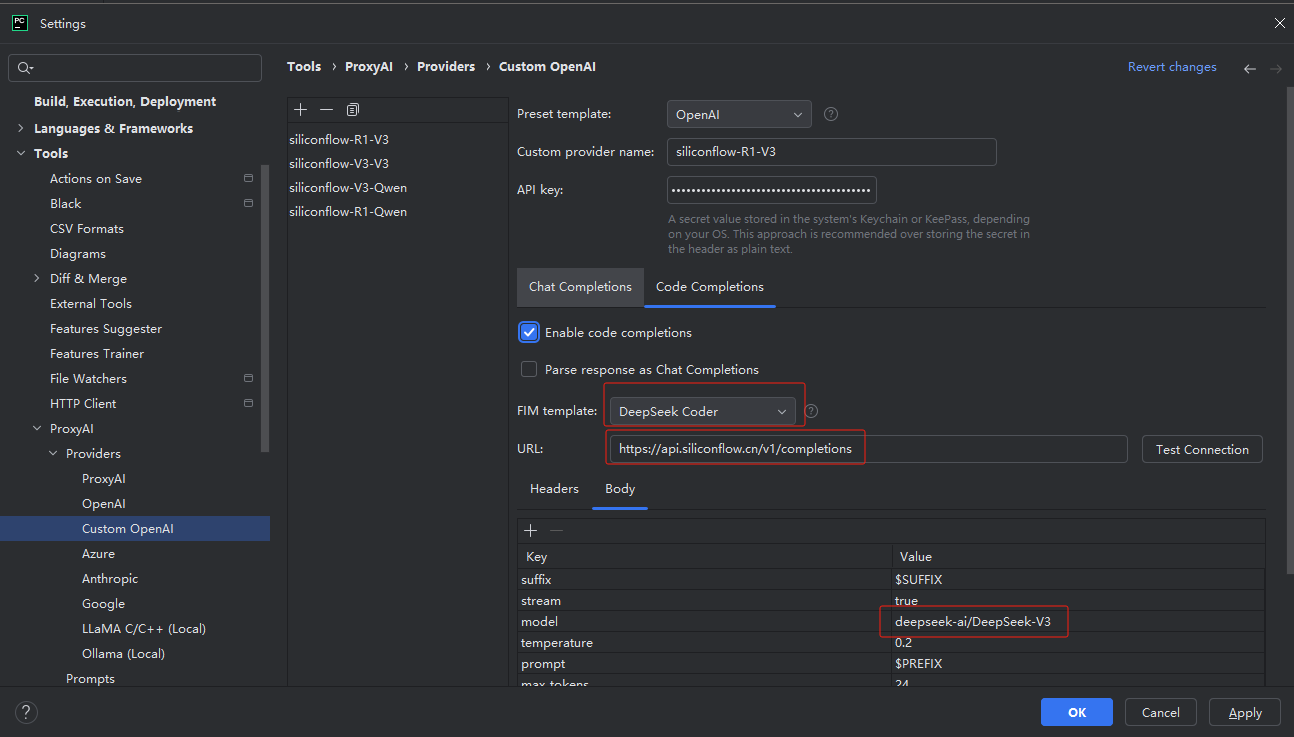Click the URL input field

click(x=868, y=449)
